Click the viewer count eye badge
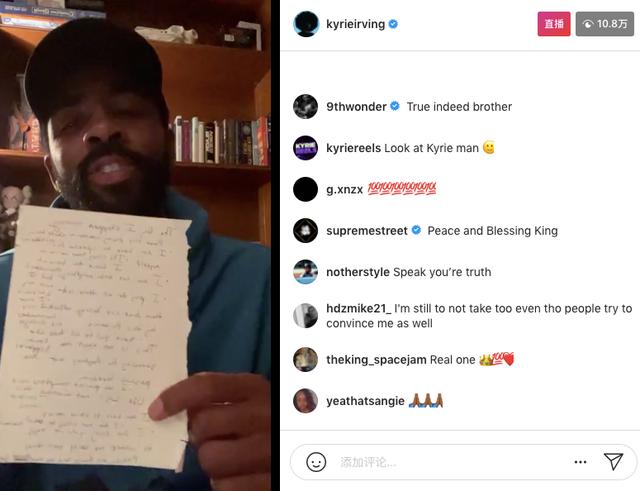The image size is (640, 491). tap(605, 24)
